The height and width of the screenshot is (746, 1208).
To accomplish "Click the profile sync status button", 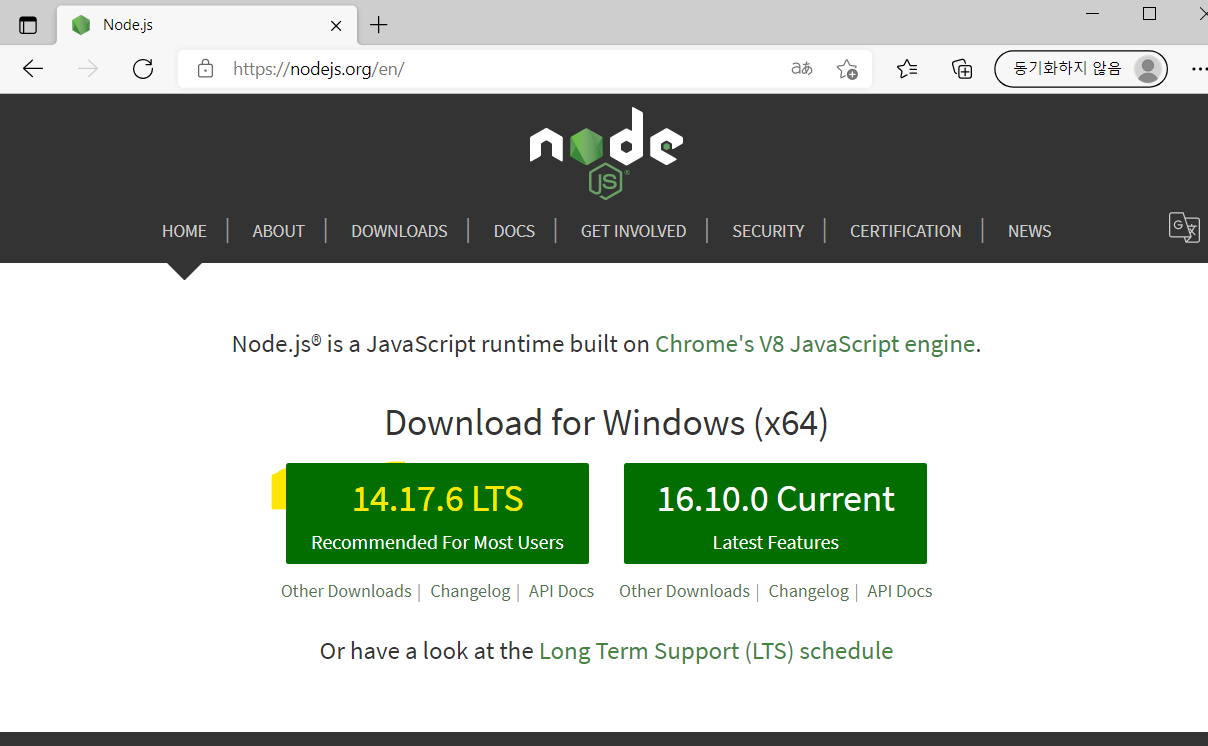I will point(1081,69).
